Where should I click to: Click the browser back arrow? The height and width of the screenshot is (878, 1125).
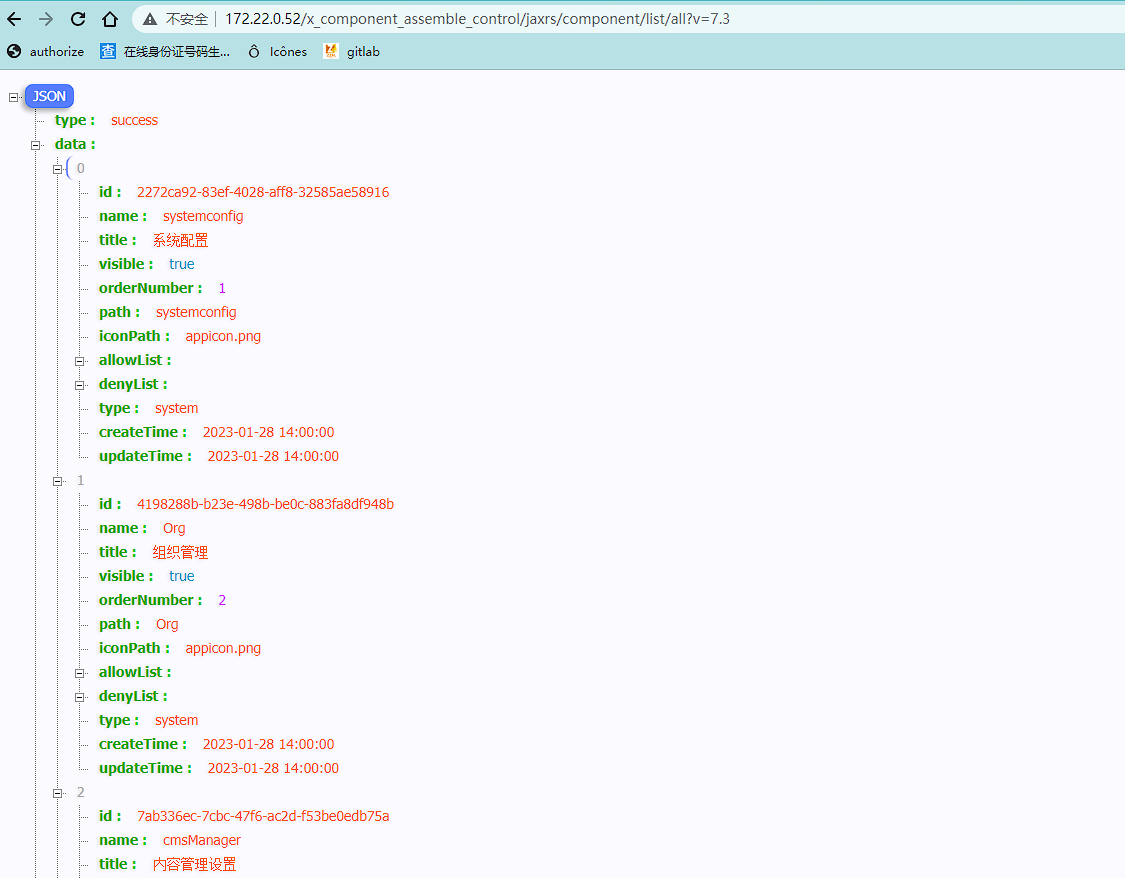click(x=14, y=19)
